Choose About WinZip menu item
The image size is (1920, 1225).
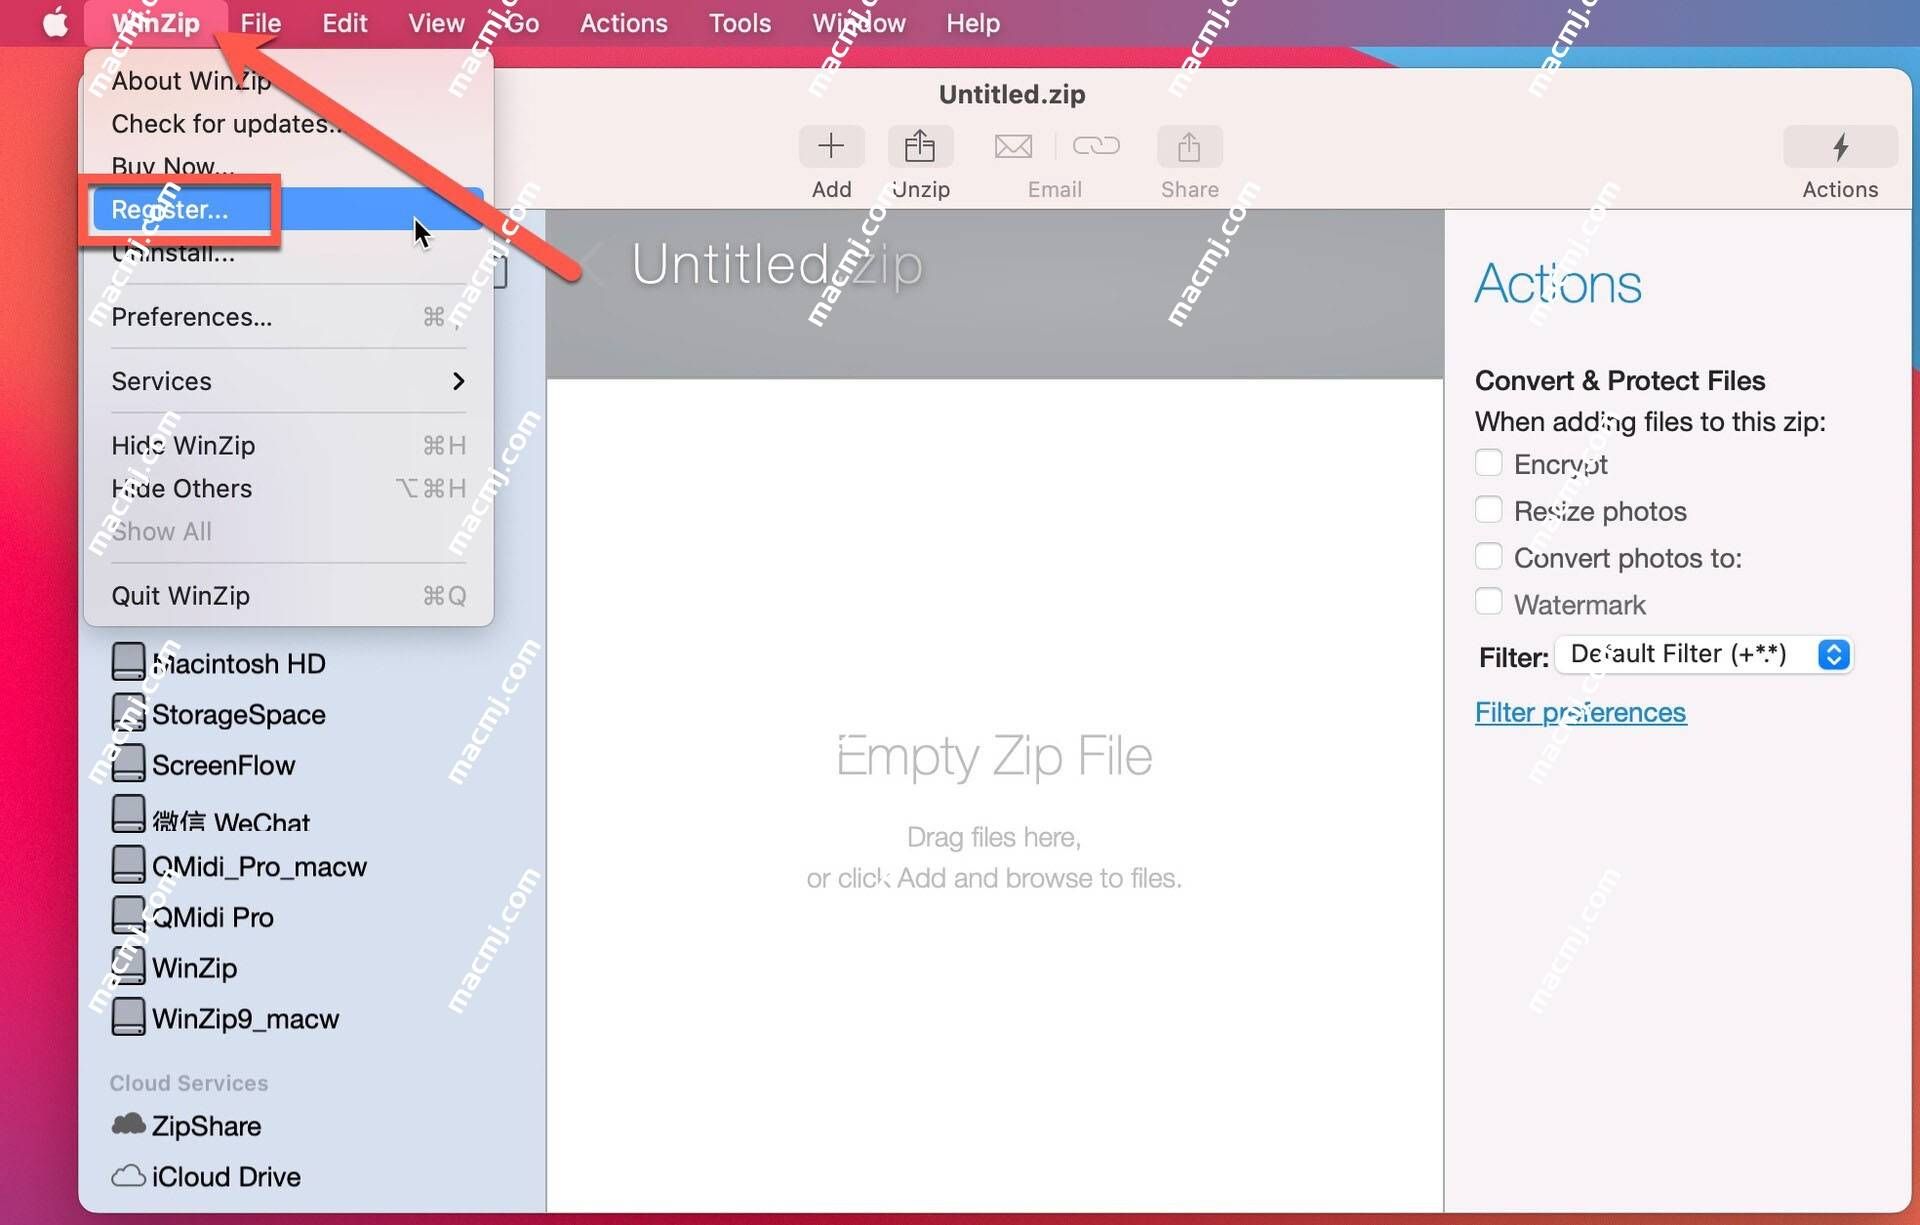tap(289, 81)
